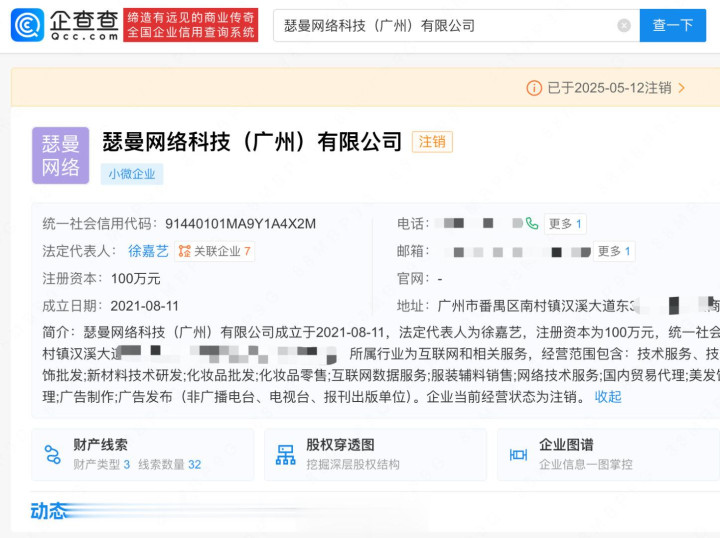Screen dimensions: 720x538
Task: Open the 股权穿透图 card
Action: [x=375, y=454]
